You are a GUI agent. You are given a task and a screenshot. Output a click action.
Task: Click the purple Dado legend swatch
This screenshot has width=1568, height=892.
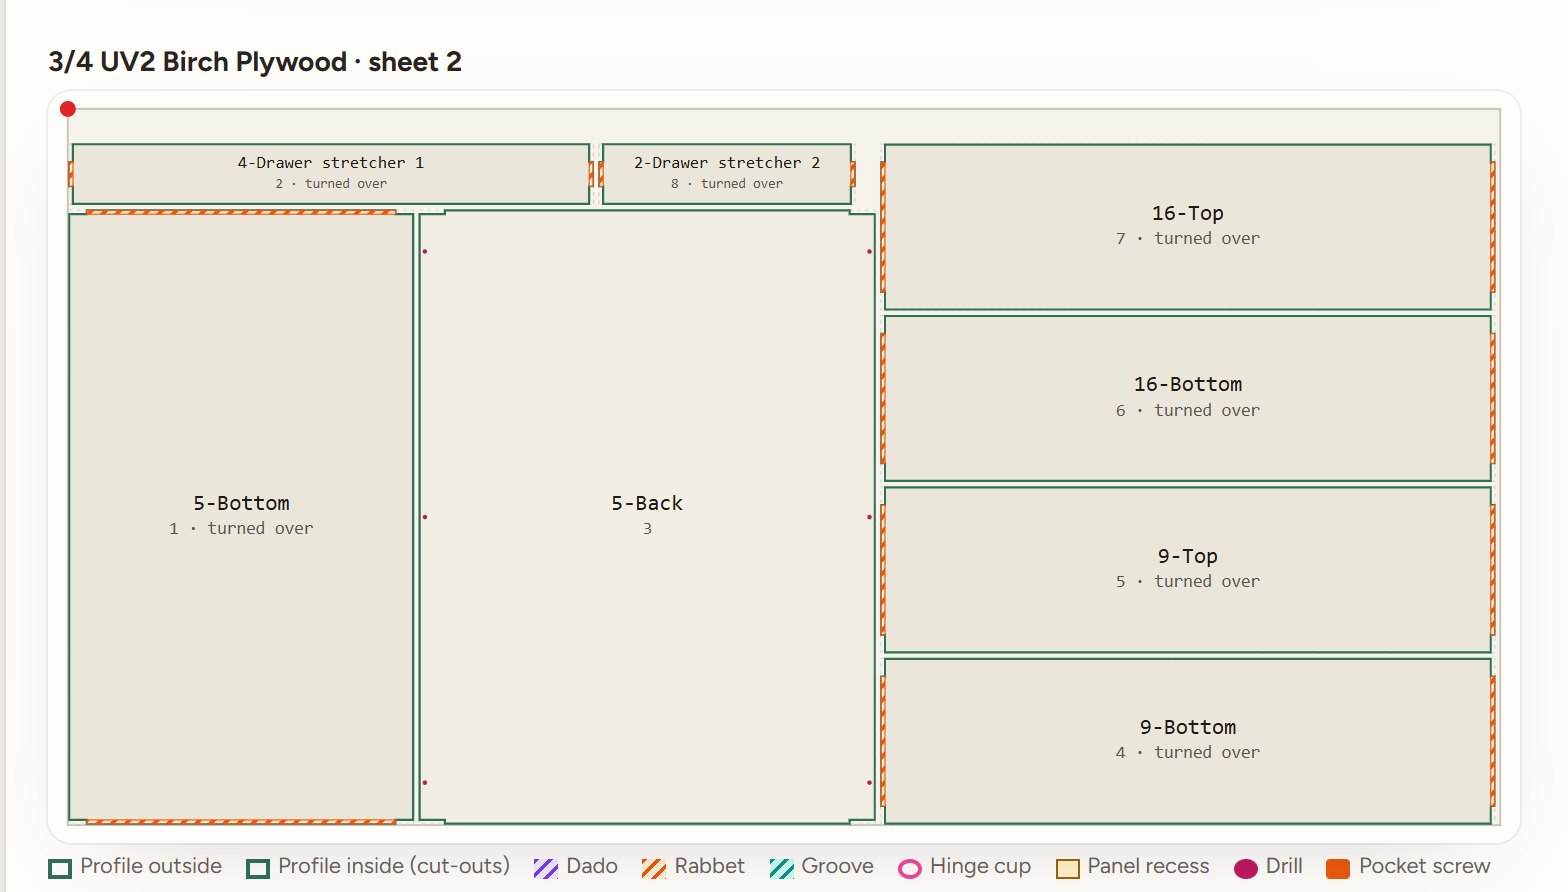click(x=546, y=868)
